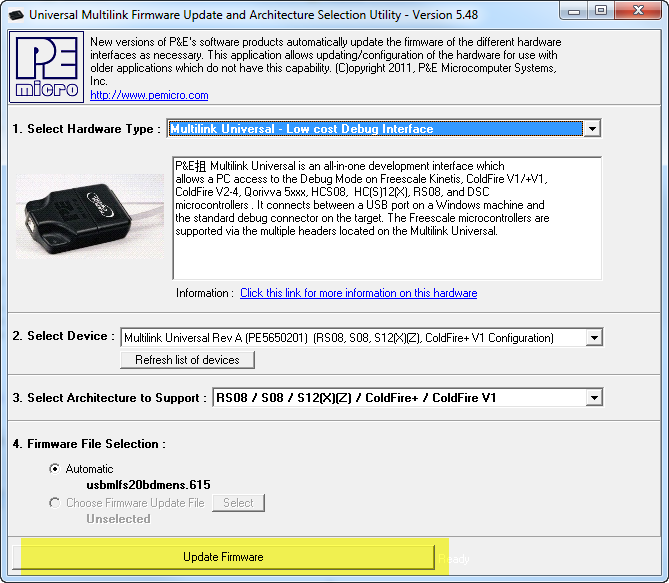
Task: Open the Select Hardware Type dropdown arrow
Action: point(592,128)
